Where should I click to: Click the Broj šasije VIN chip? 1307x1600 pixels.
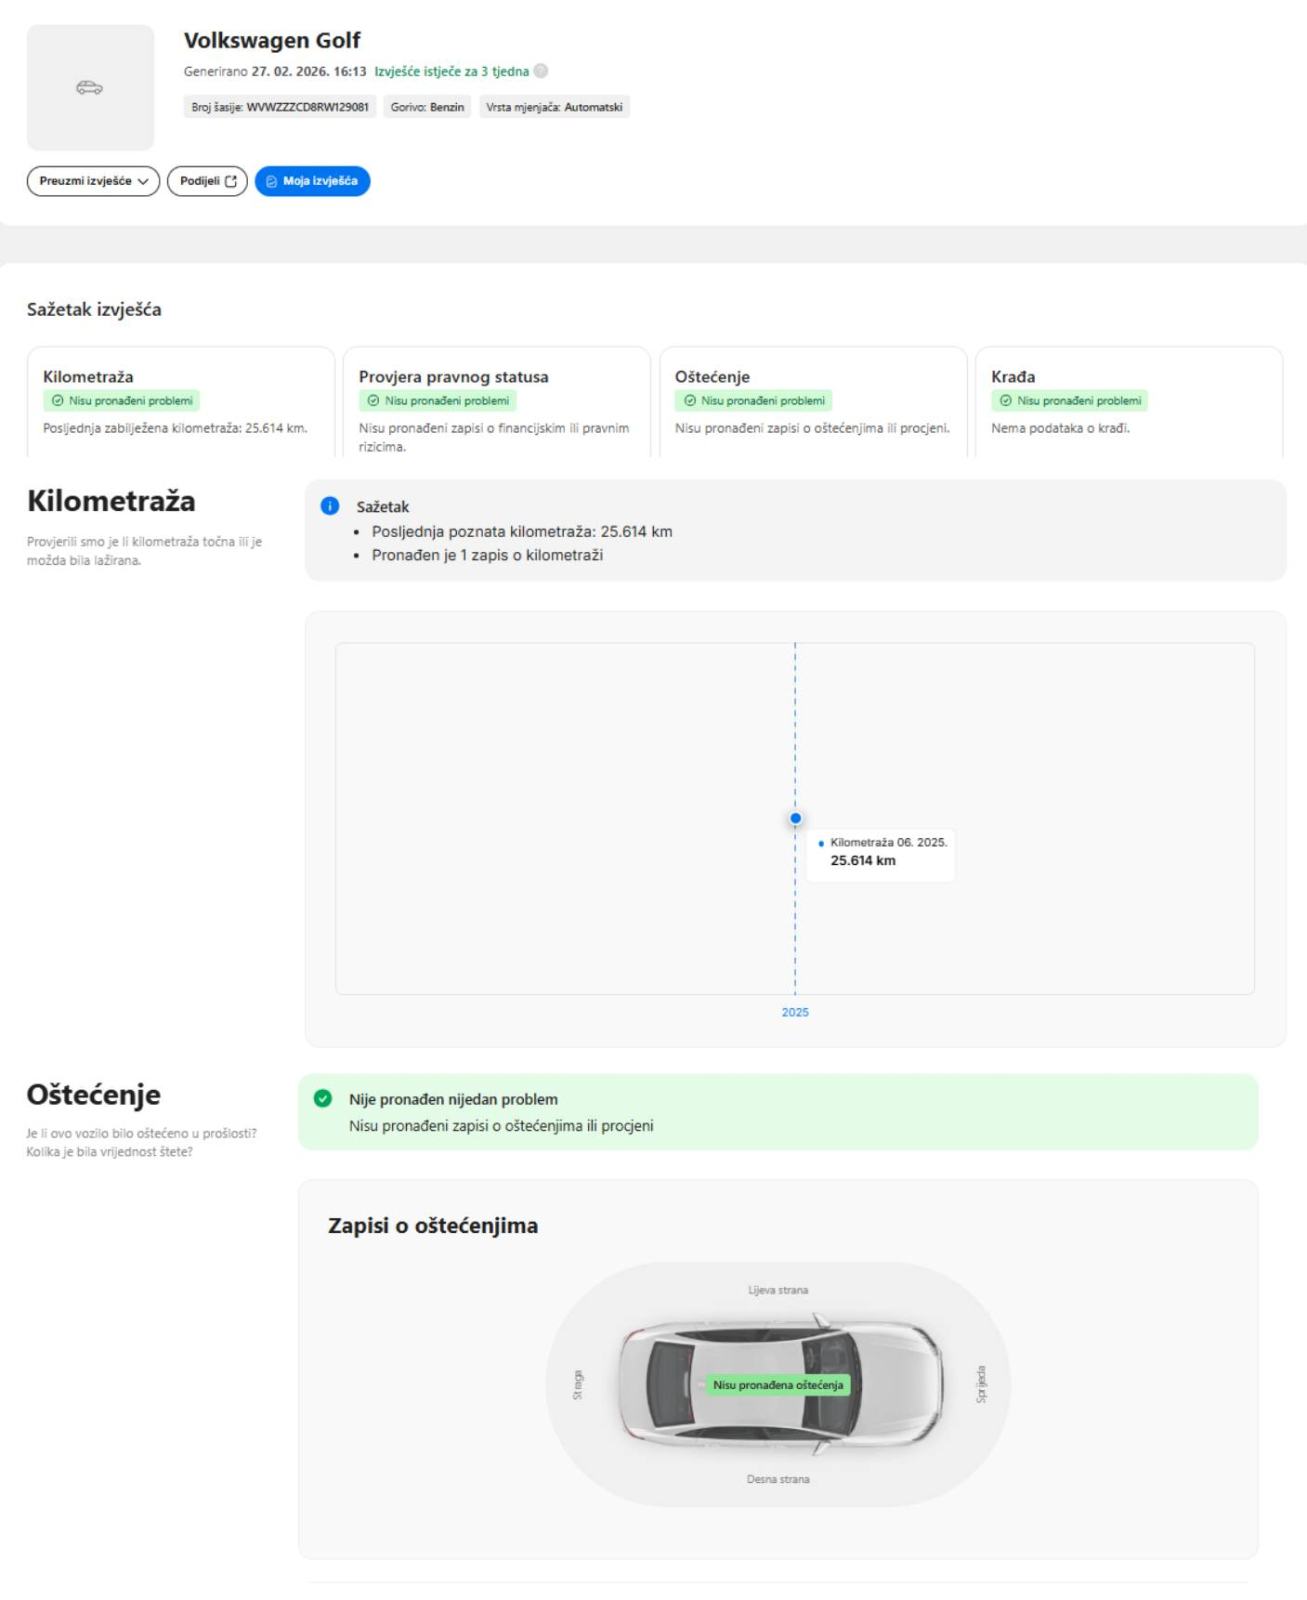coord(280,107)
